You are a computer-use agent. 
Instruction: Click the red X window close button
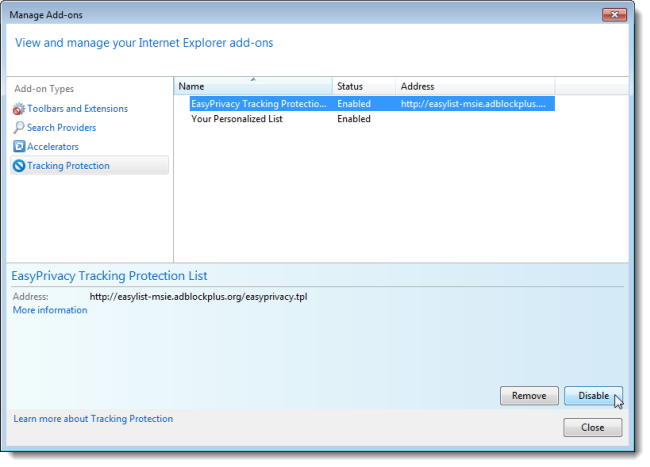[614, 15]
